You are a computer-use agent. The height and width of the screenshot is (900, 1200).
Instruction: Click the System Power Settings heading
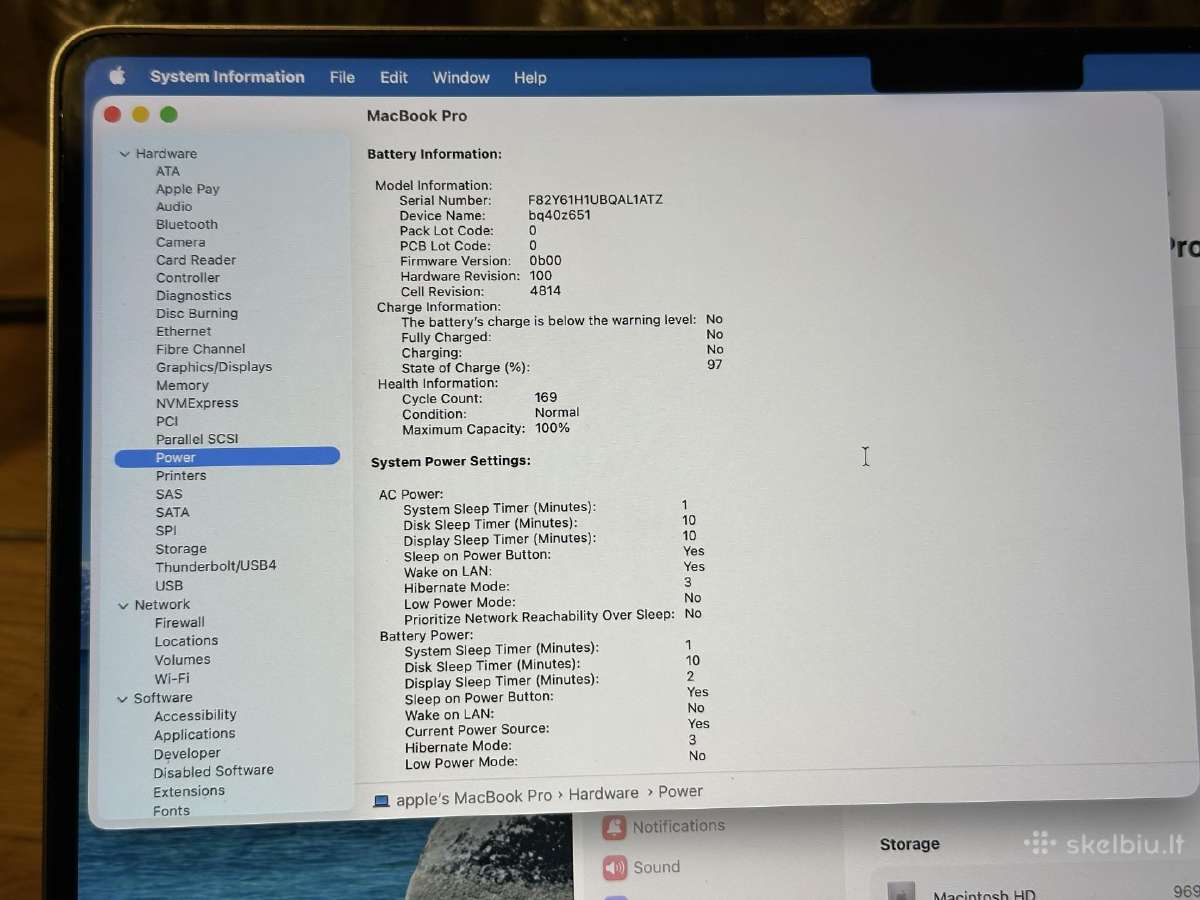point(450,461)
